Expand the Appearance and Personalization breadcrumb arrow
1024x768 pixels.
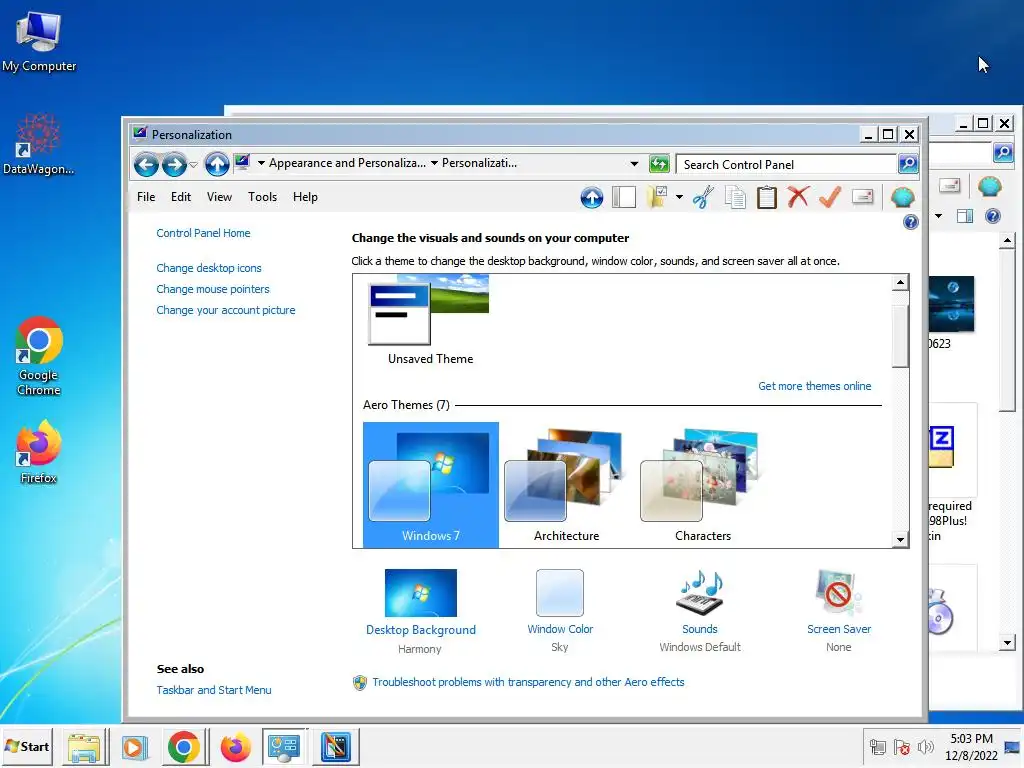point(434,163)
